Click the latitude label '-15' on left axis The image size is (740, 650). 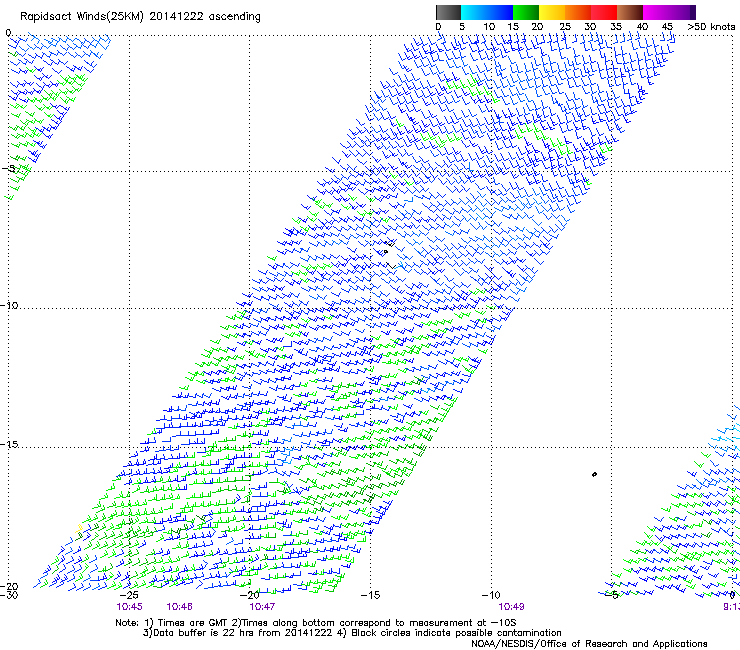[x=9, y=444]
